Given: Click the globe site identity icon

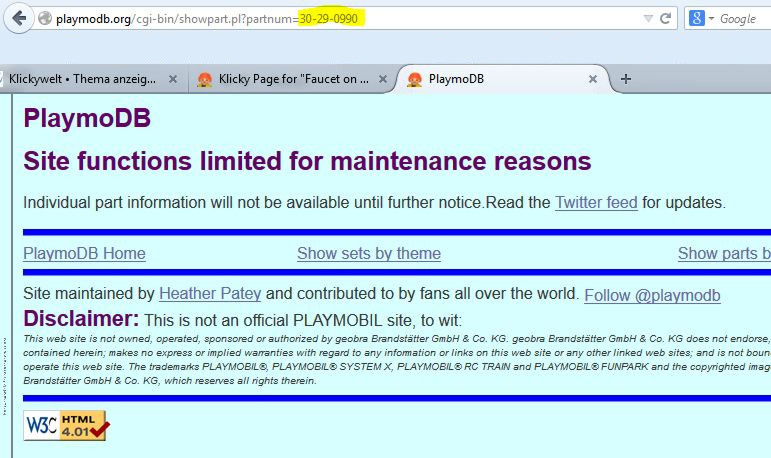Looking at the screenshot, I should coord(45,19).
